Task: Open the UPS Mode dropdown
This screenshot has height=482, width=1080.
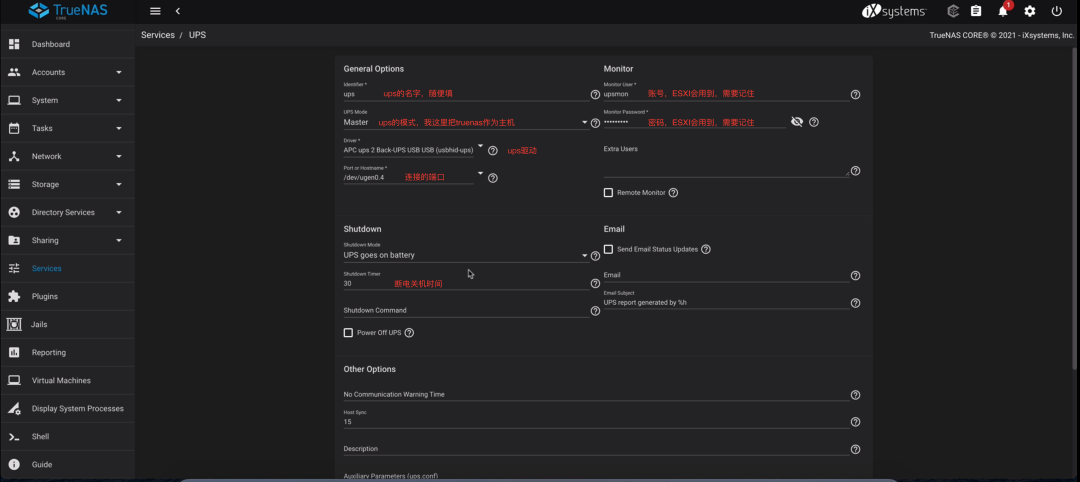Action: click(466, 123)
